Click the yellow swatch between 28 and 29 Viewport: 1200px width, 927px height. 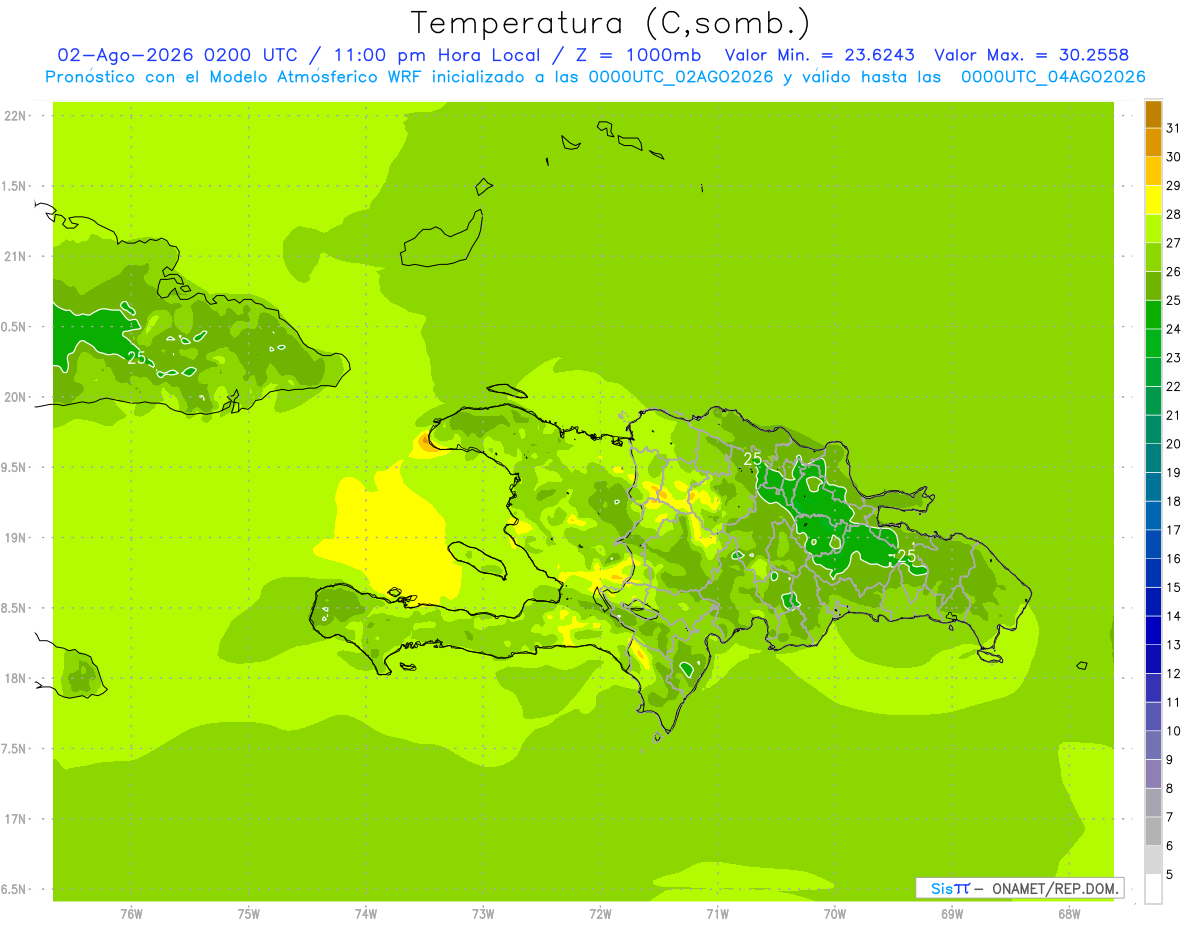point(1153,200)
